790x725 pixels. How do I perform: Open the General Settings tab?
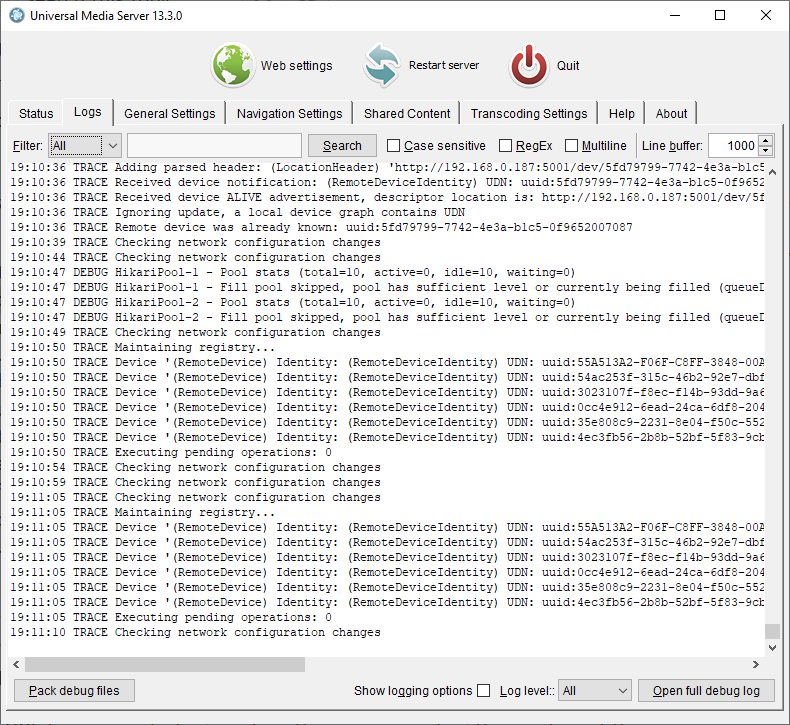169,113
